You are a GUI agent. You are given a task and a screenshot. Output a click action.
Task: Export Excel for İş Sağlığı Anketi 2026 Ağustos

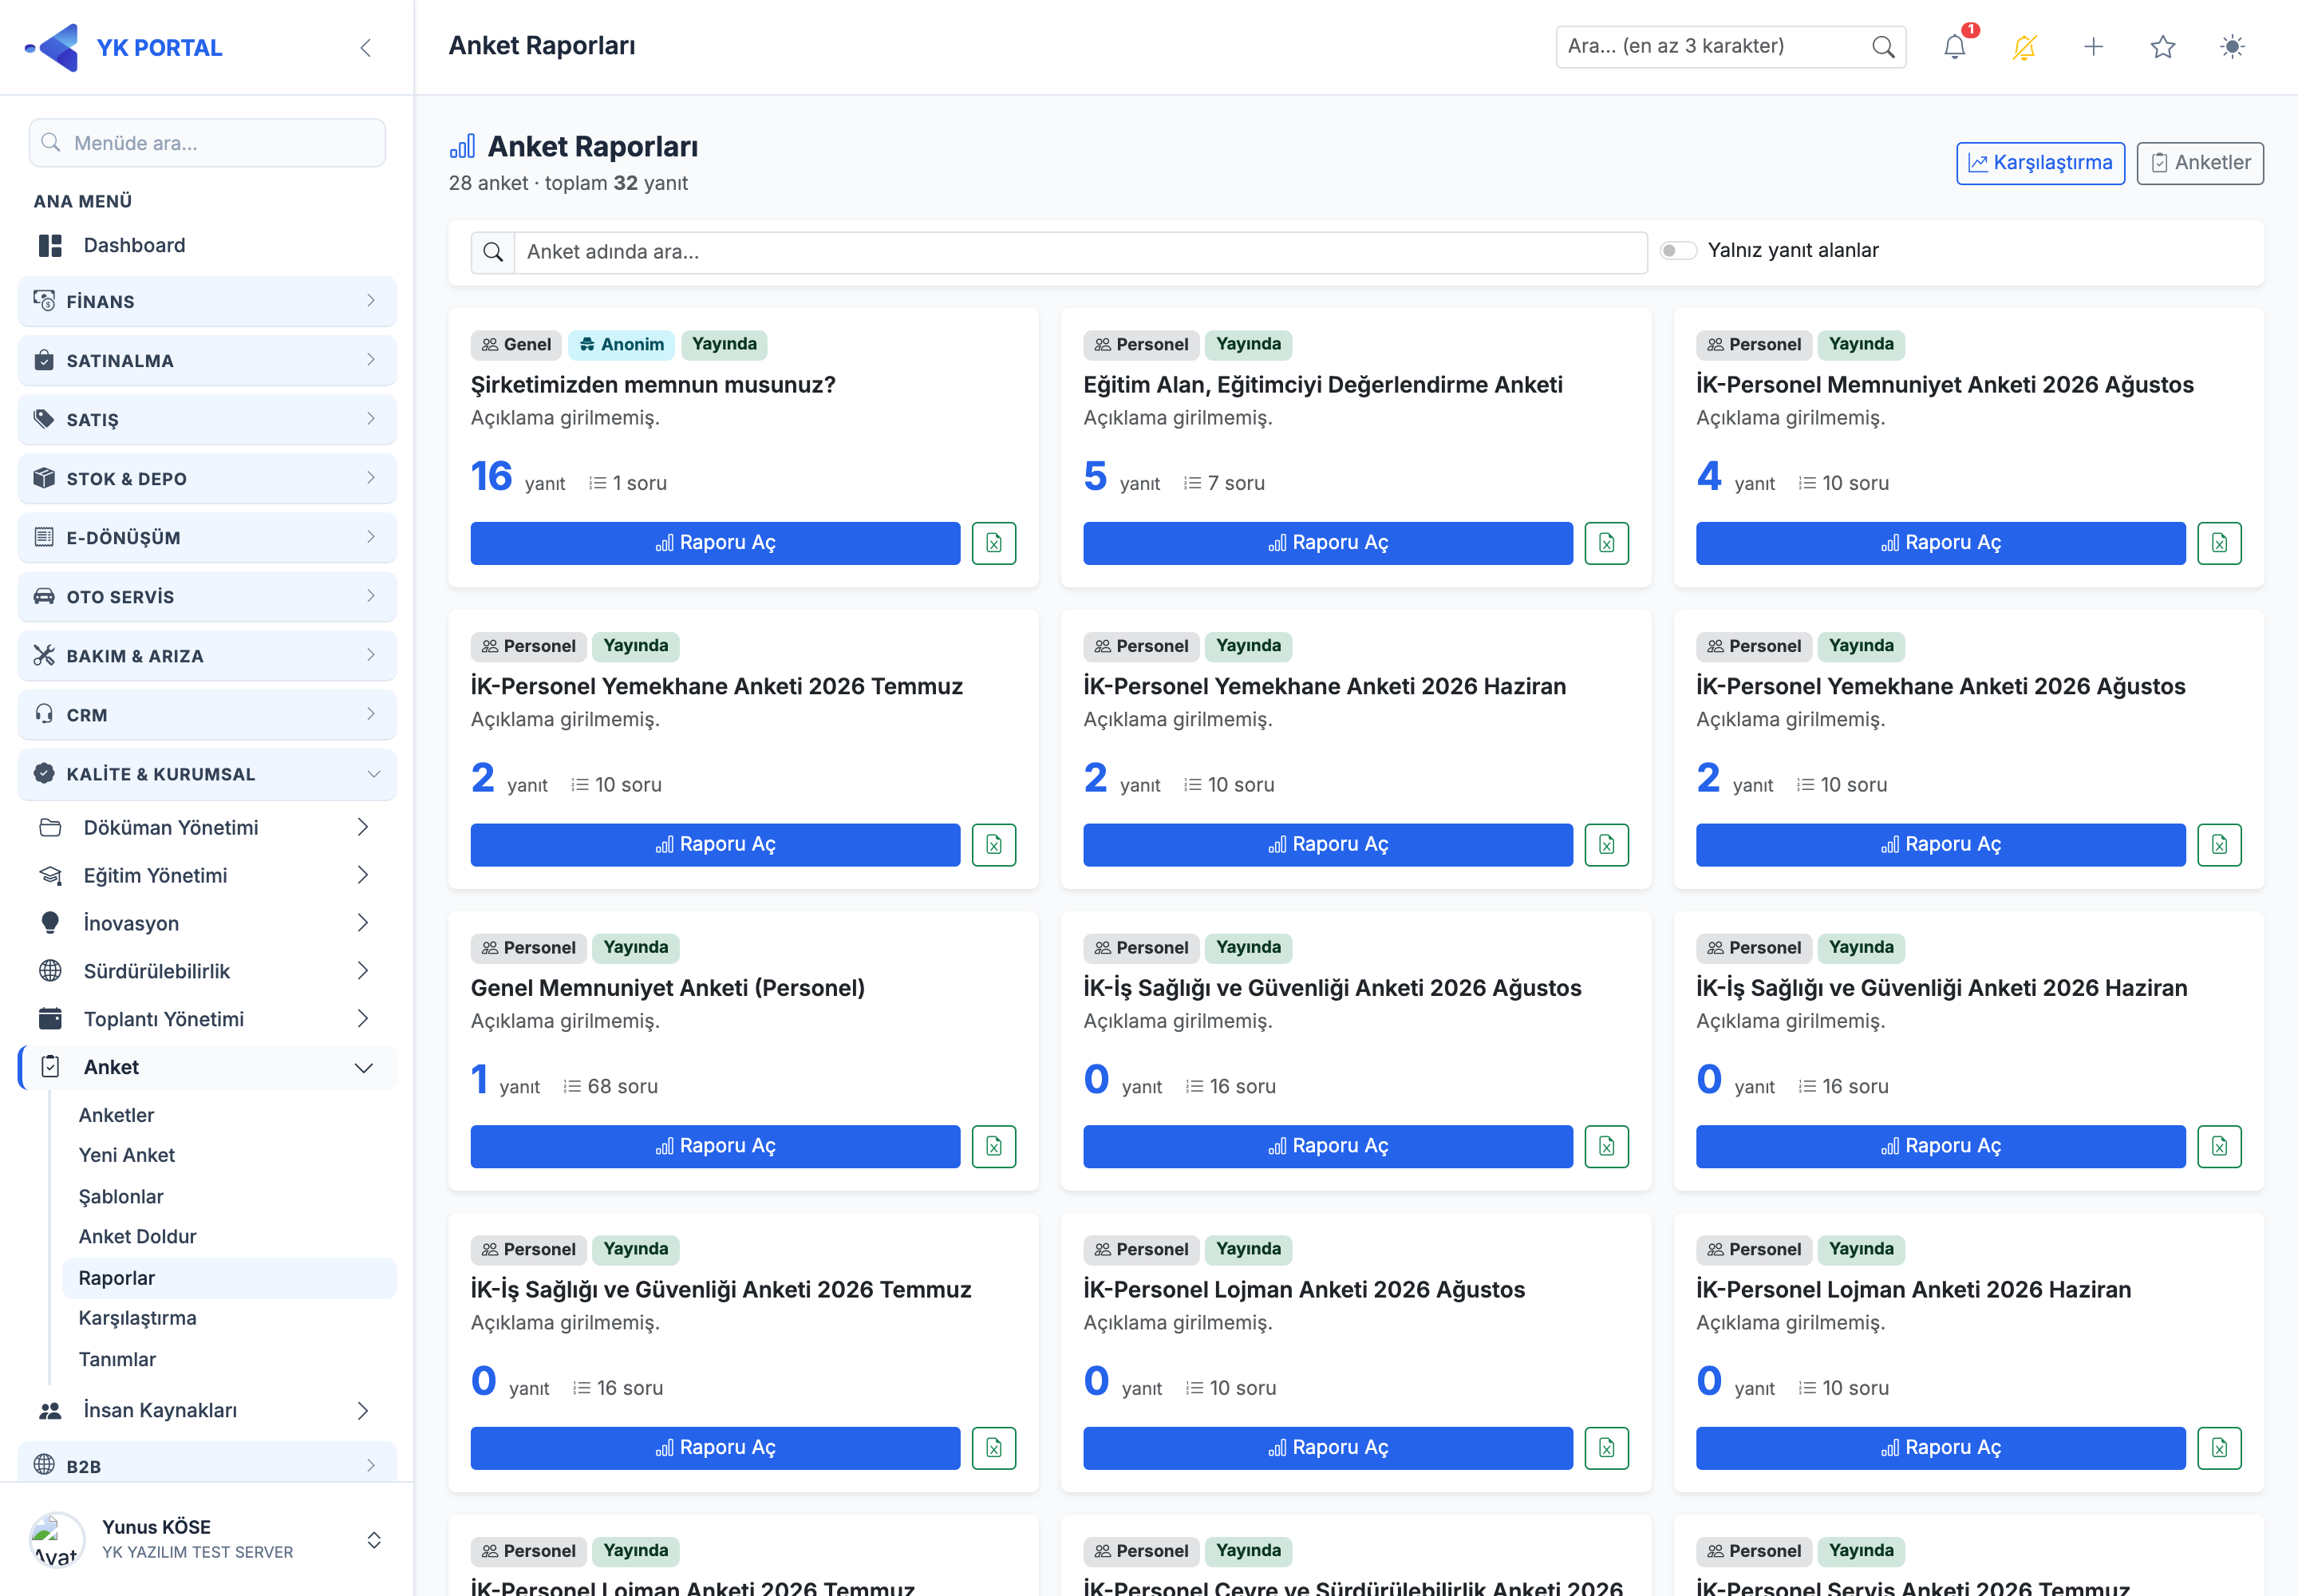[1606, 1146]
